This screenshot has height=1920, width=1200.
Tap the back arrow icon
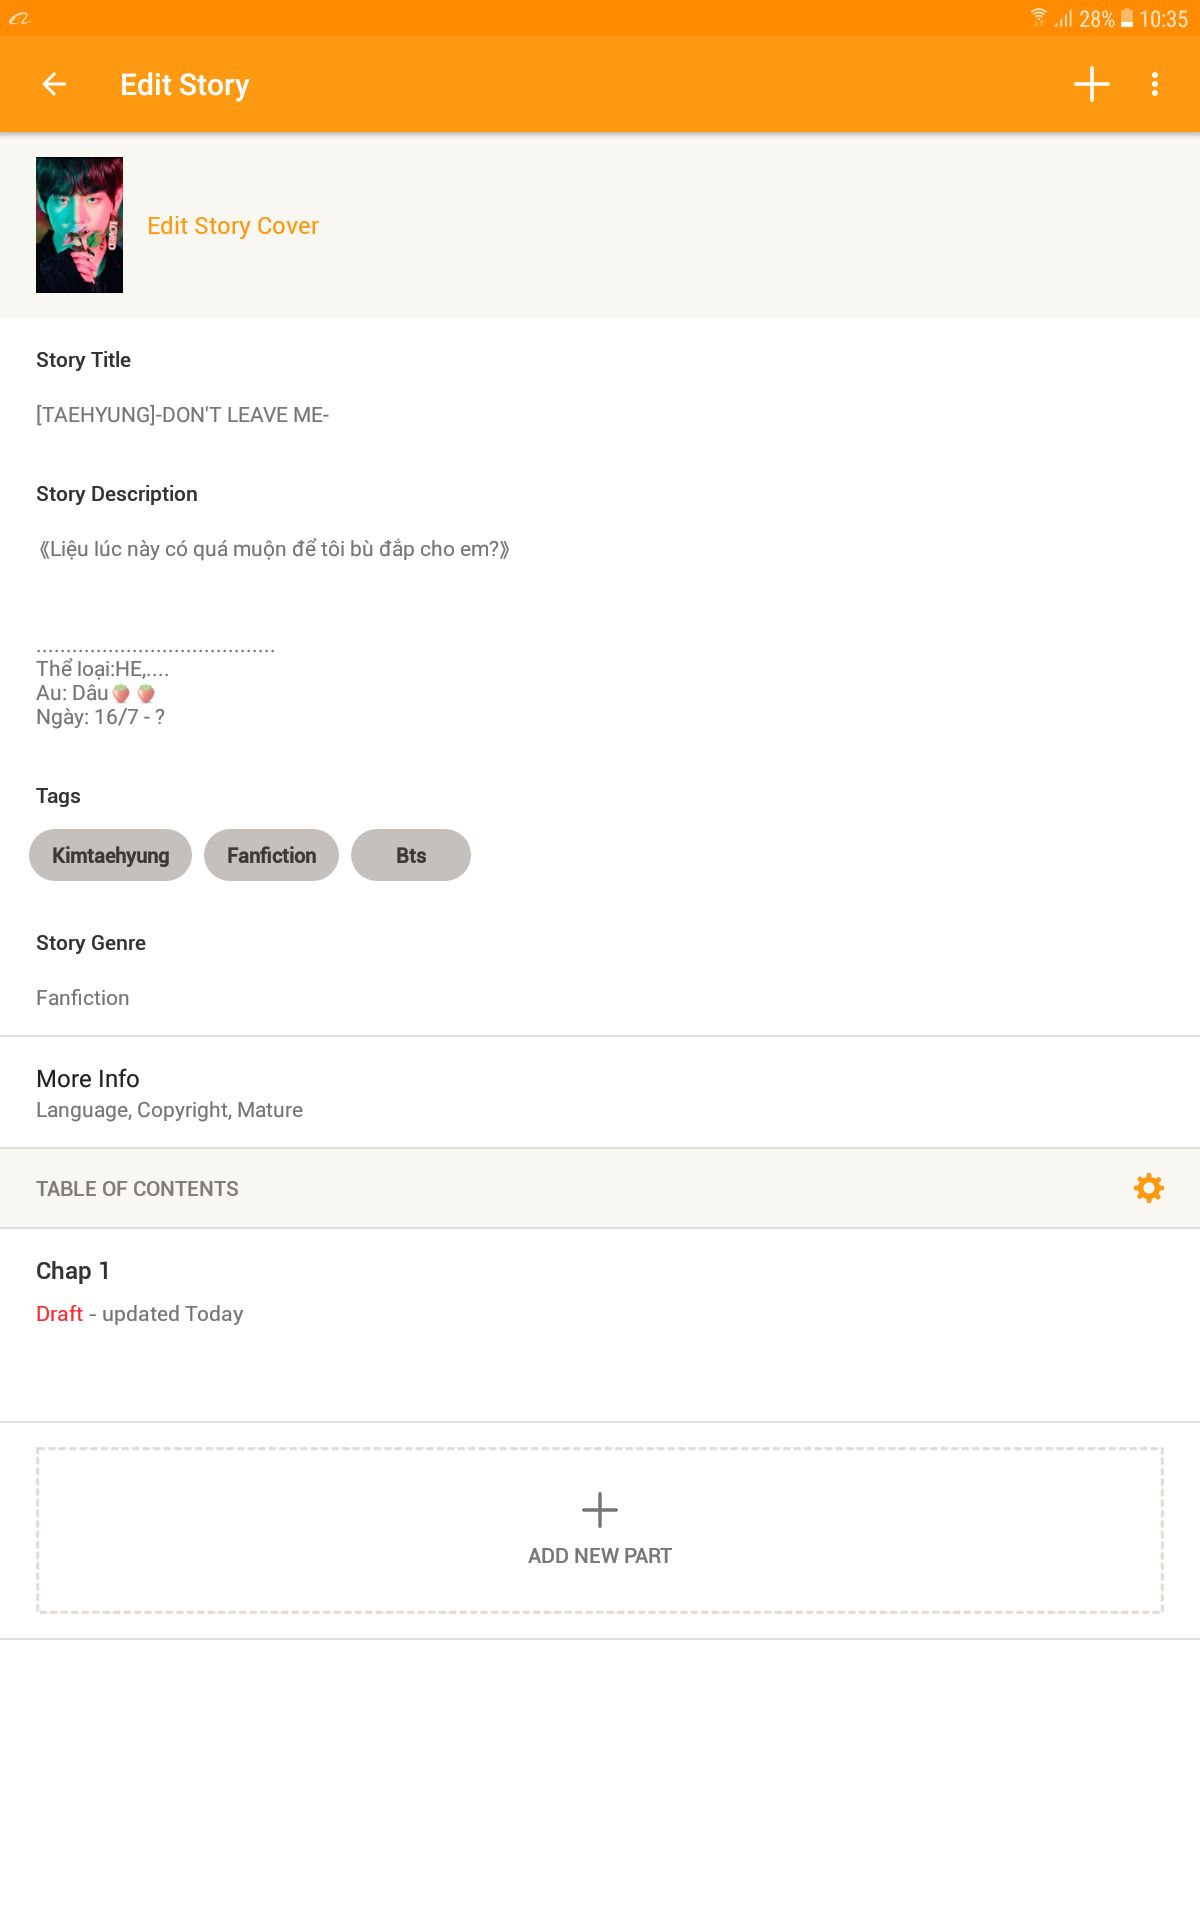pos(54,85)
